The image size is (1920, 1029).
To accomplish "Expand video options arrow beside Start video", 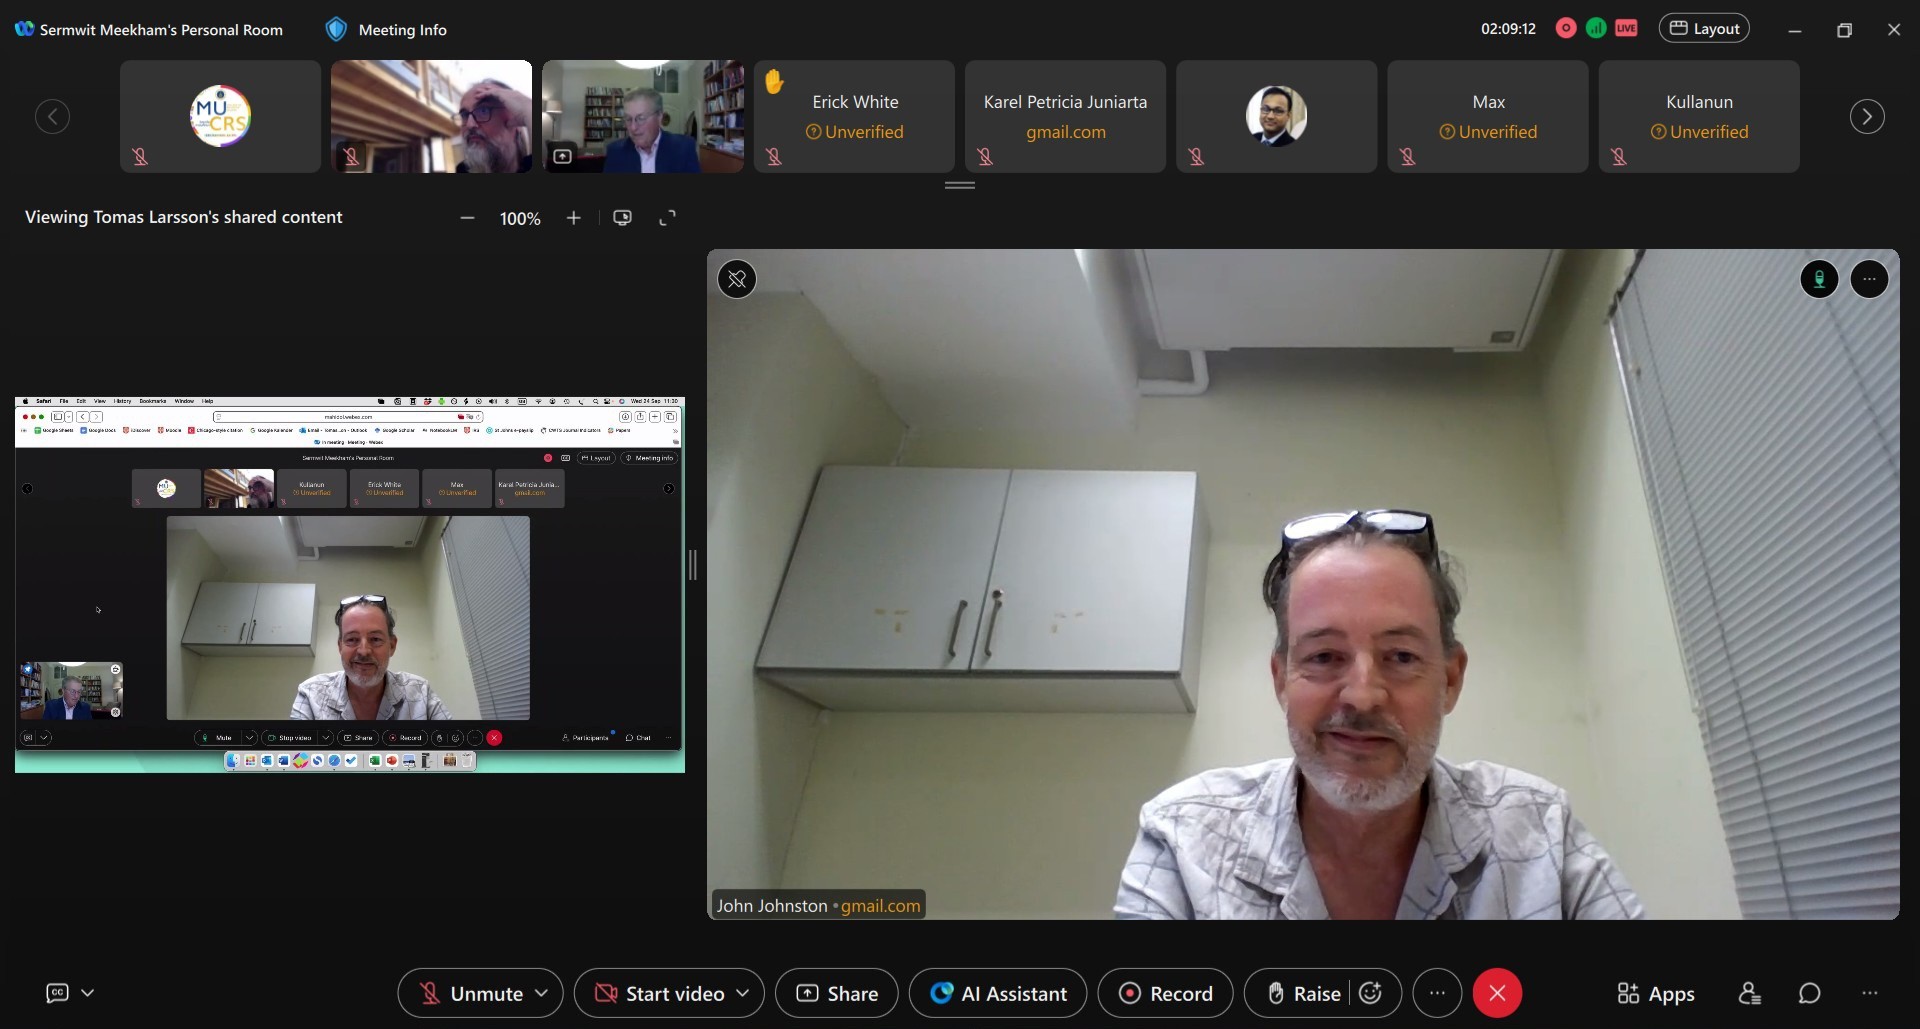I will pyautogui.click(x=743, y=993).
